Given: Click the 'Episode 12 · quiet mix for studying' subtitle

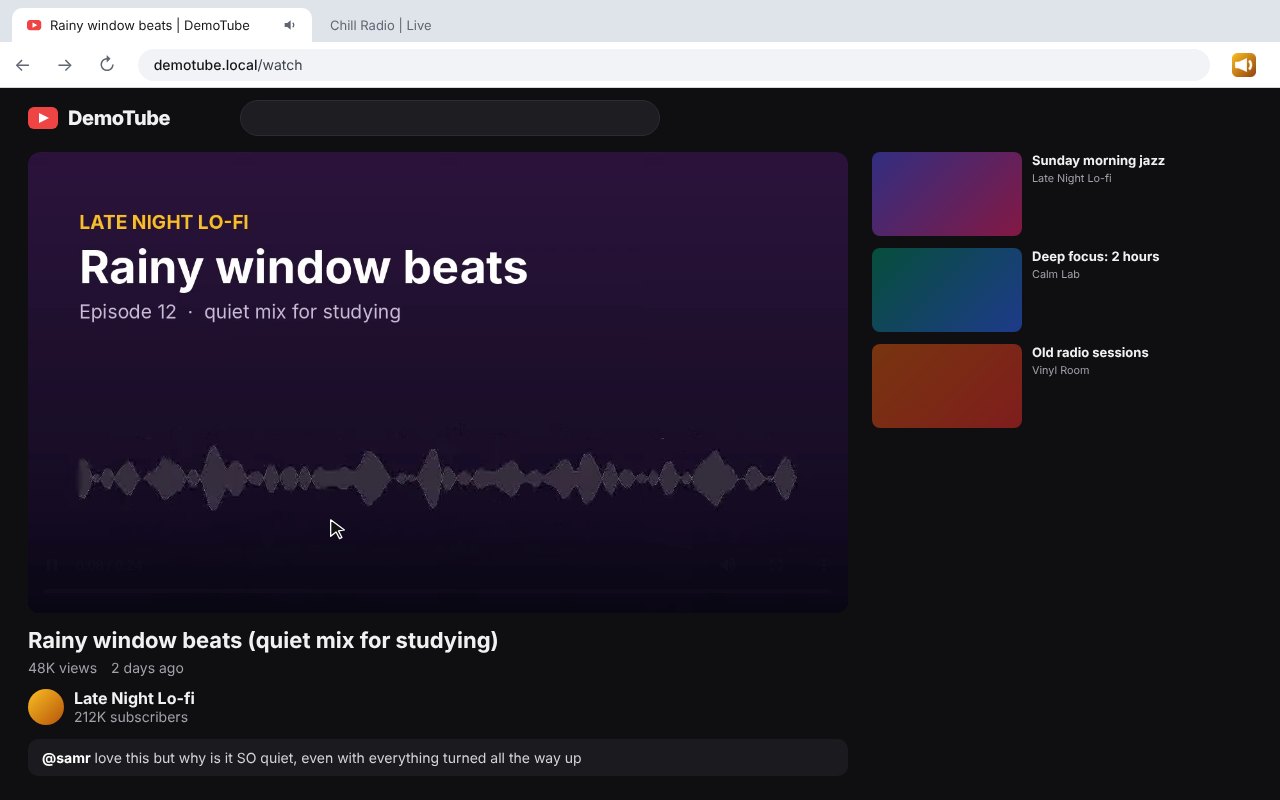Looking at the screenshot, I should click(x=240, y=312).
